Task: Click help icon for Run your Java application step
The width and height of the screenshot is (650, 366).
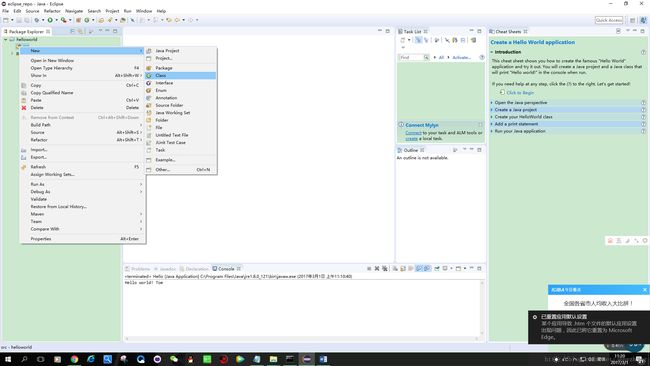Action: [x=643, y=131]
